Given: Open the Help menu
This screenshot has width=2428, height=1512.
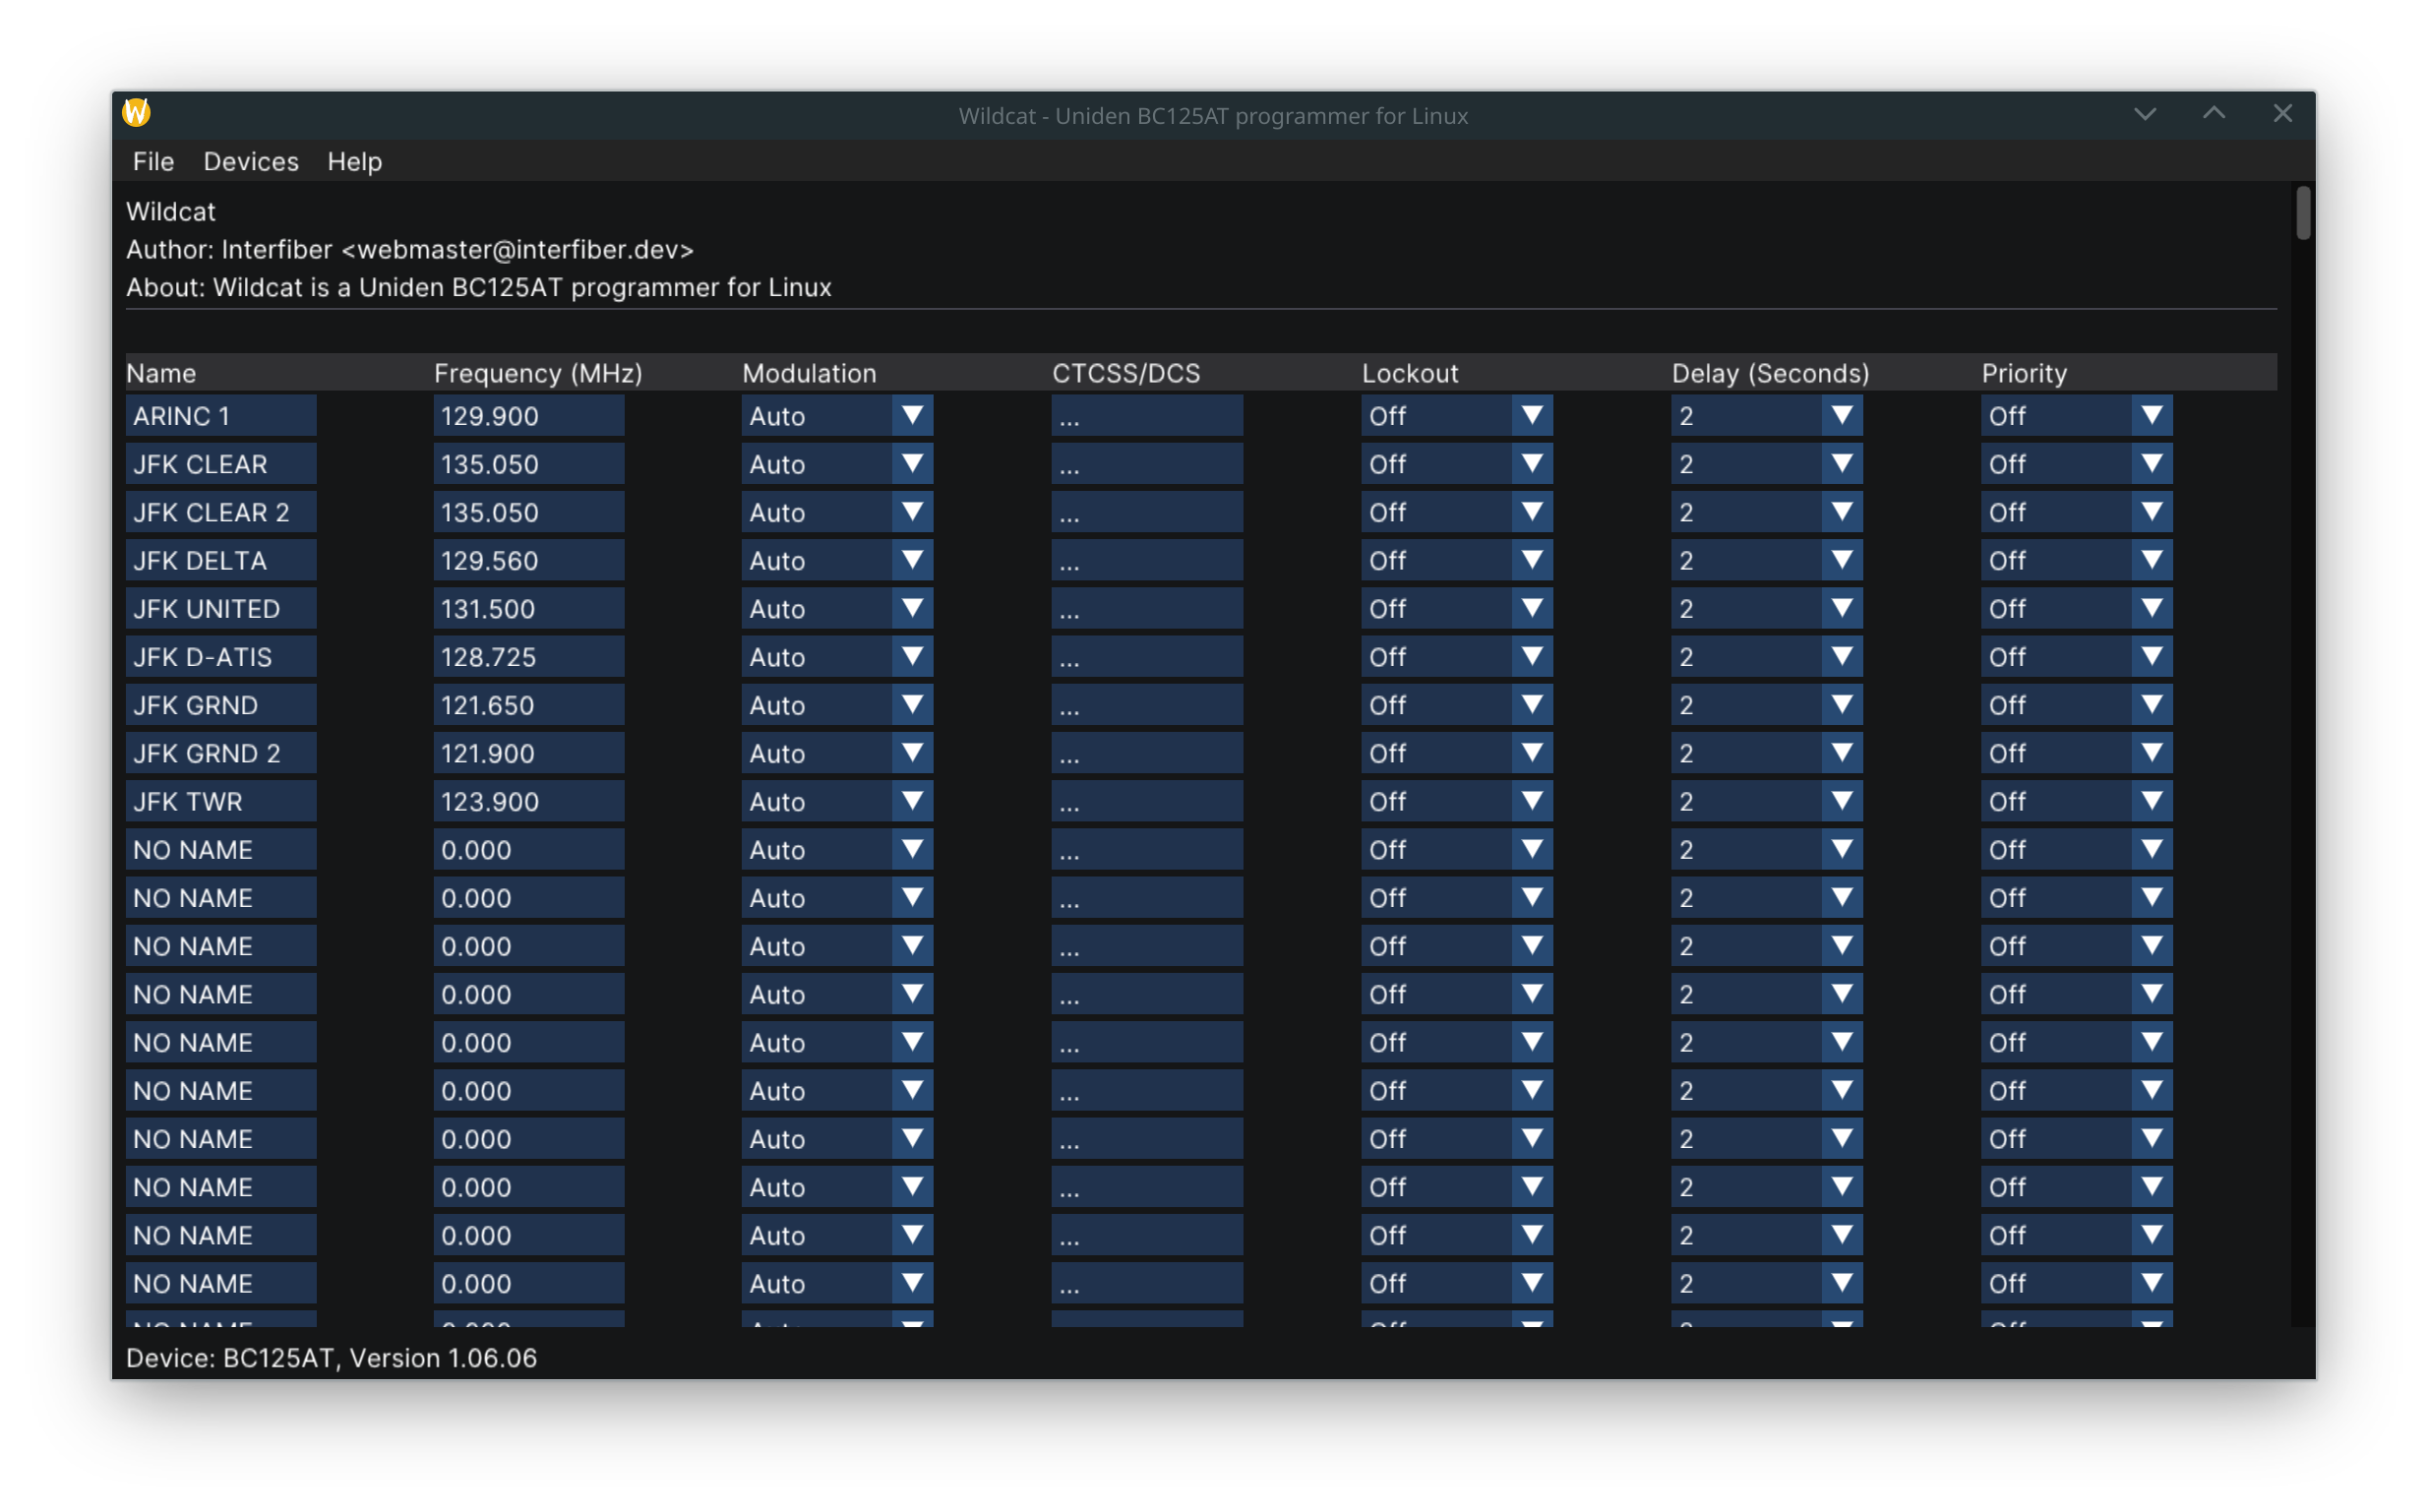Looking at the screenshot, I should click(x=355, y=161).
